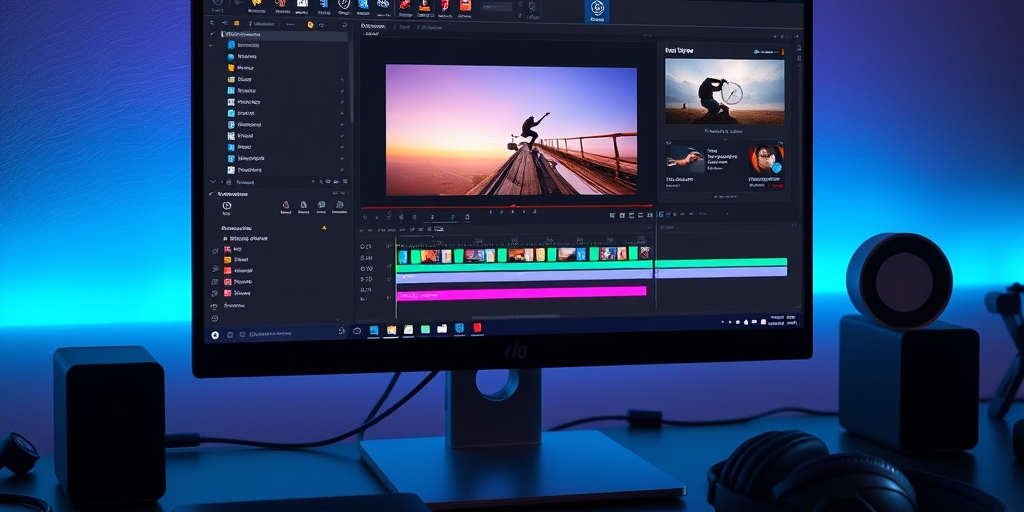
Task: Click the orange round icon in file panel toolbar
Action: point(310,25)
